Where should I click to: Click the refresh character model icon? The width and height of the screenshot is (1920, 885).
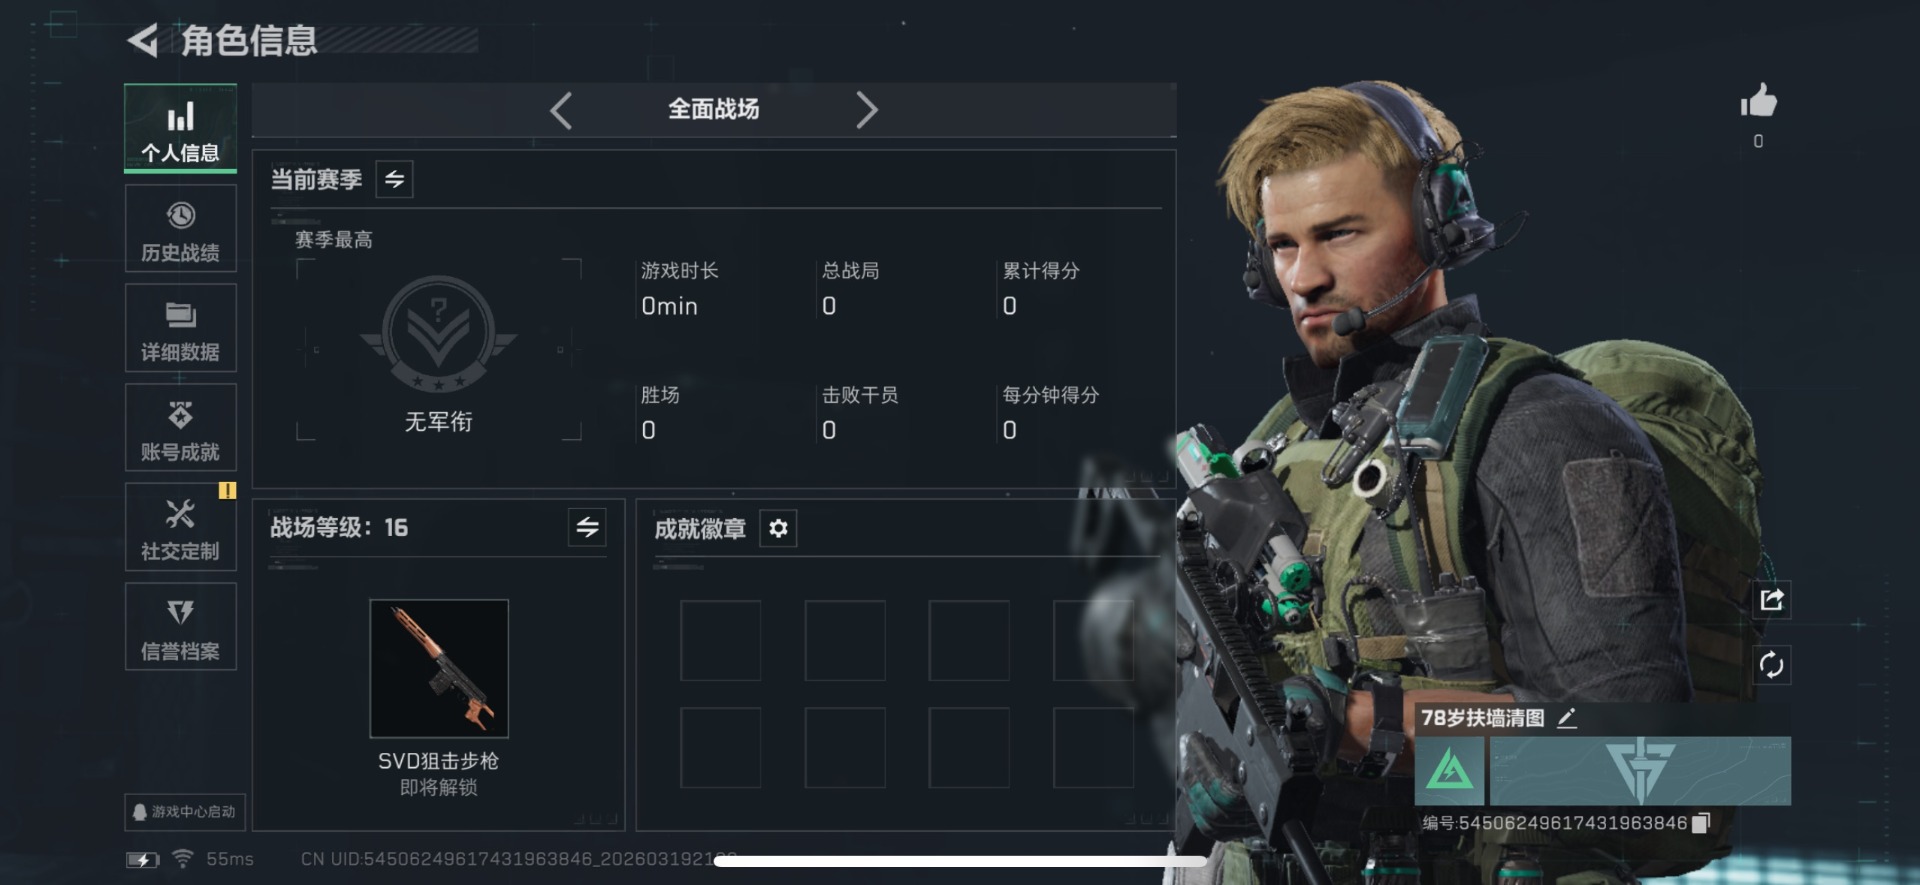[x=1771, y=665]
